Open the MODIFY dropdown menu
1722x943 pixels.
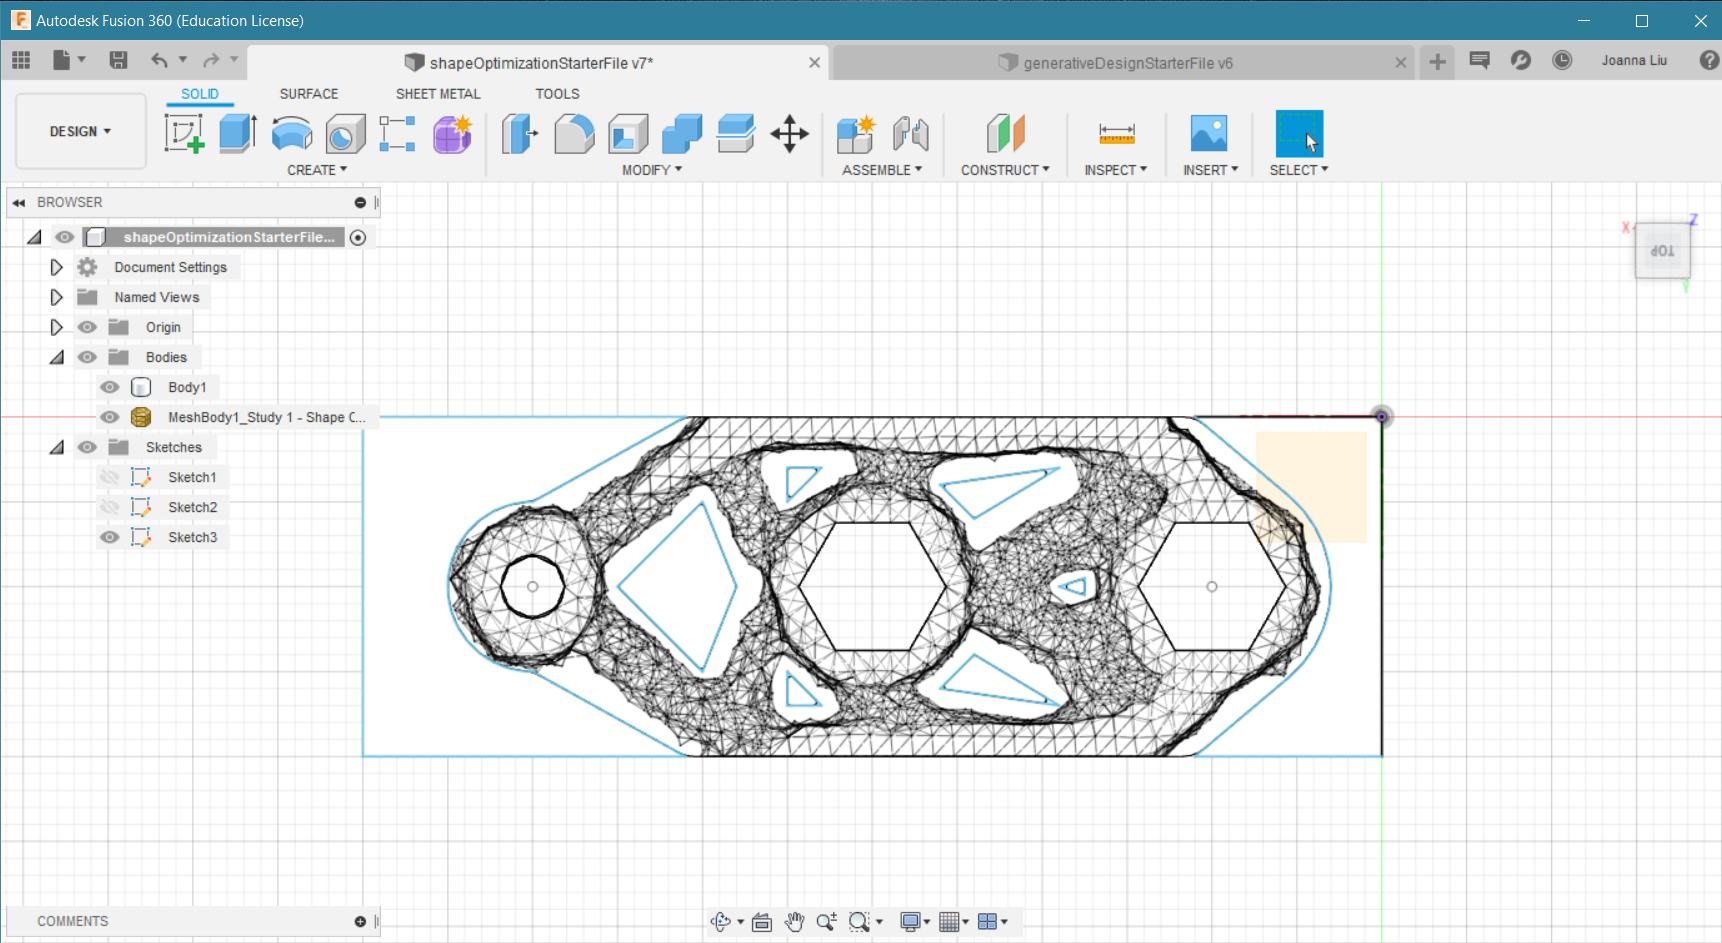click(652, 170)
